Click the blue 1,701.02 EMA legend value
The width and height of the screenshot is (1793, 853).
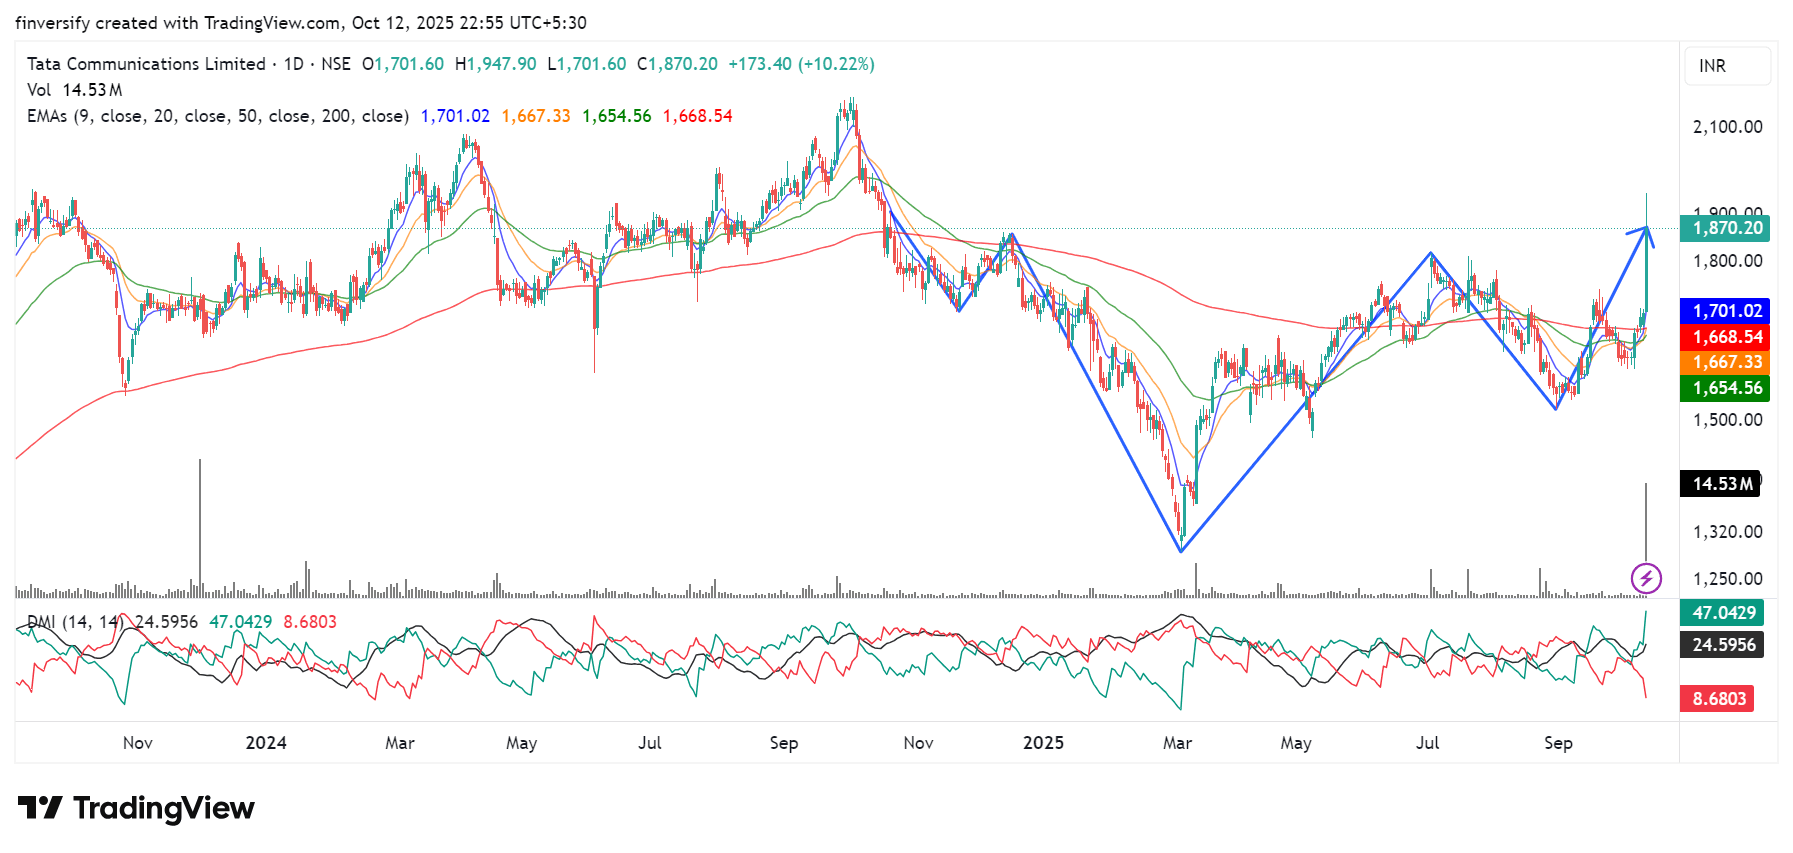click(455, 116)
